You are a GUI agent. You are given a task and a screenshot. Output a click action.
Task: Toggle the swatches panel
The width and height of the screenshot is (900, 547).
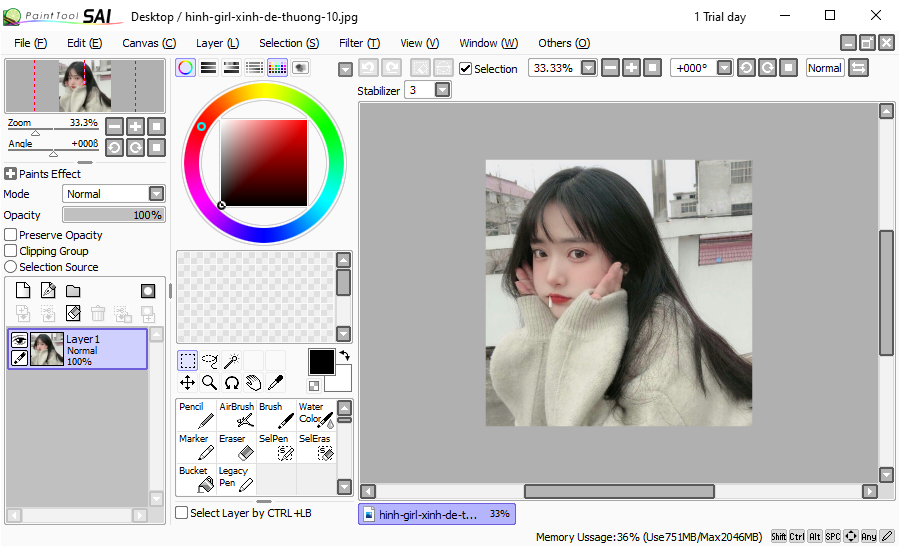pos(277,68)
